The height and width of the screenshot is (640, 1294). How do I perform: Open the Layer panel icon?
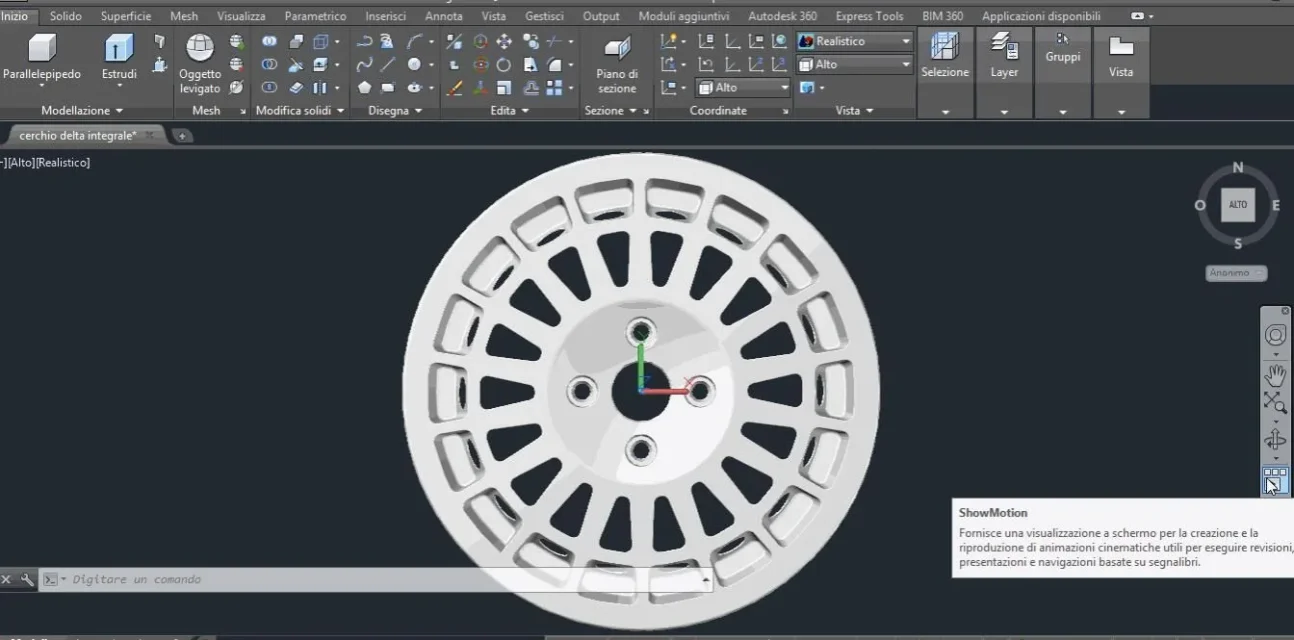coord(1004,54)
